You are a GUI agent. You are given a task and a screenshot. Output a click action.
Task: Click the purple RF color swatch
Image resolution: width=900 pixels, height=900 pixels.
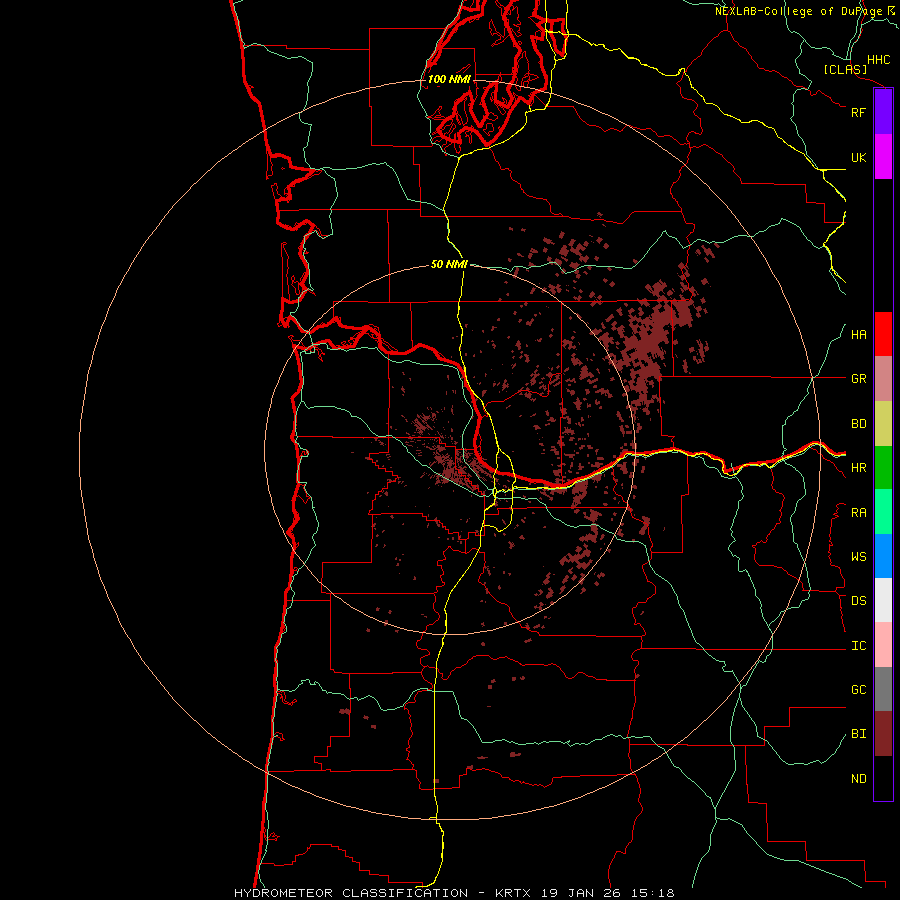883,112
